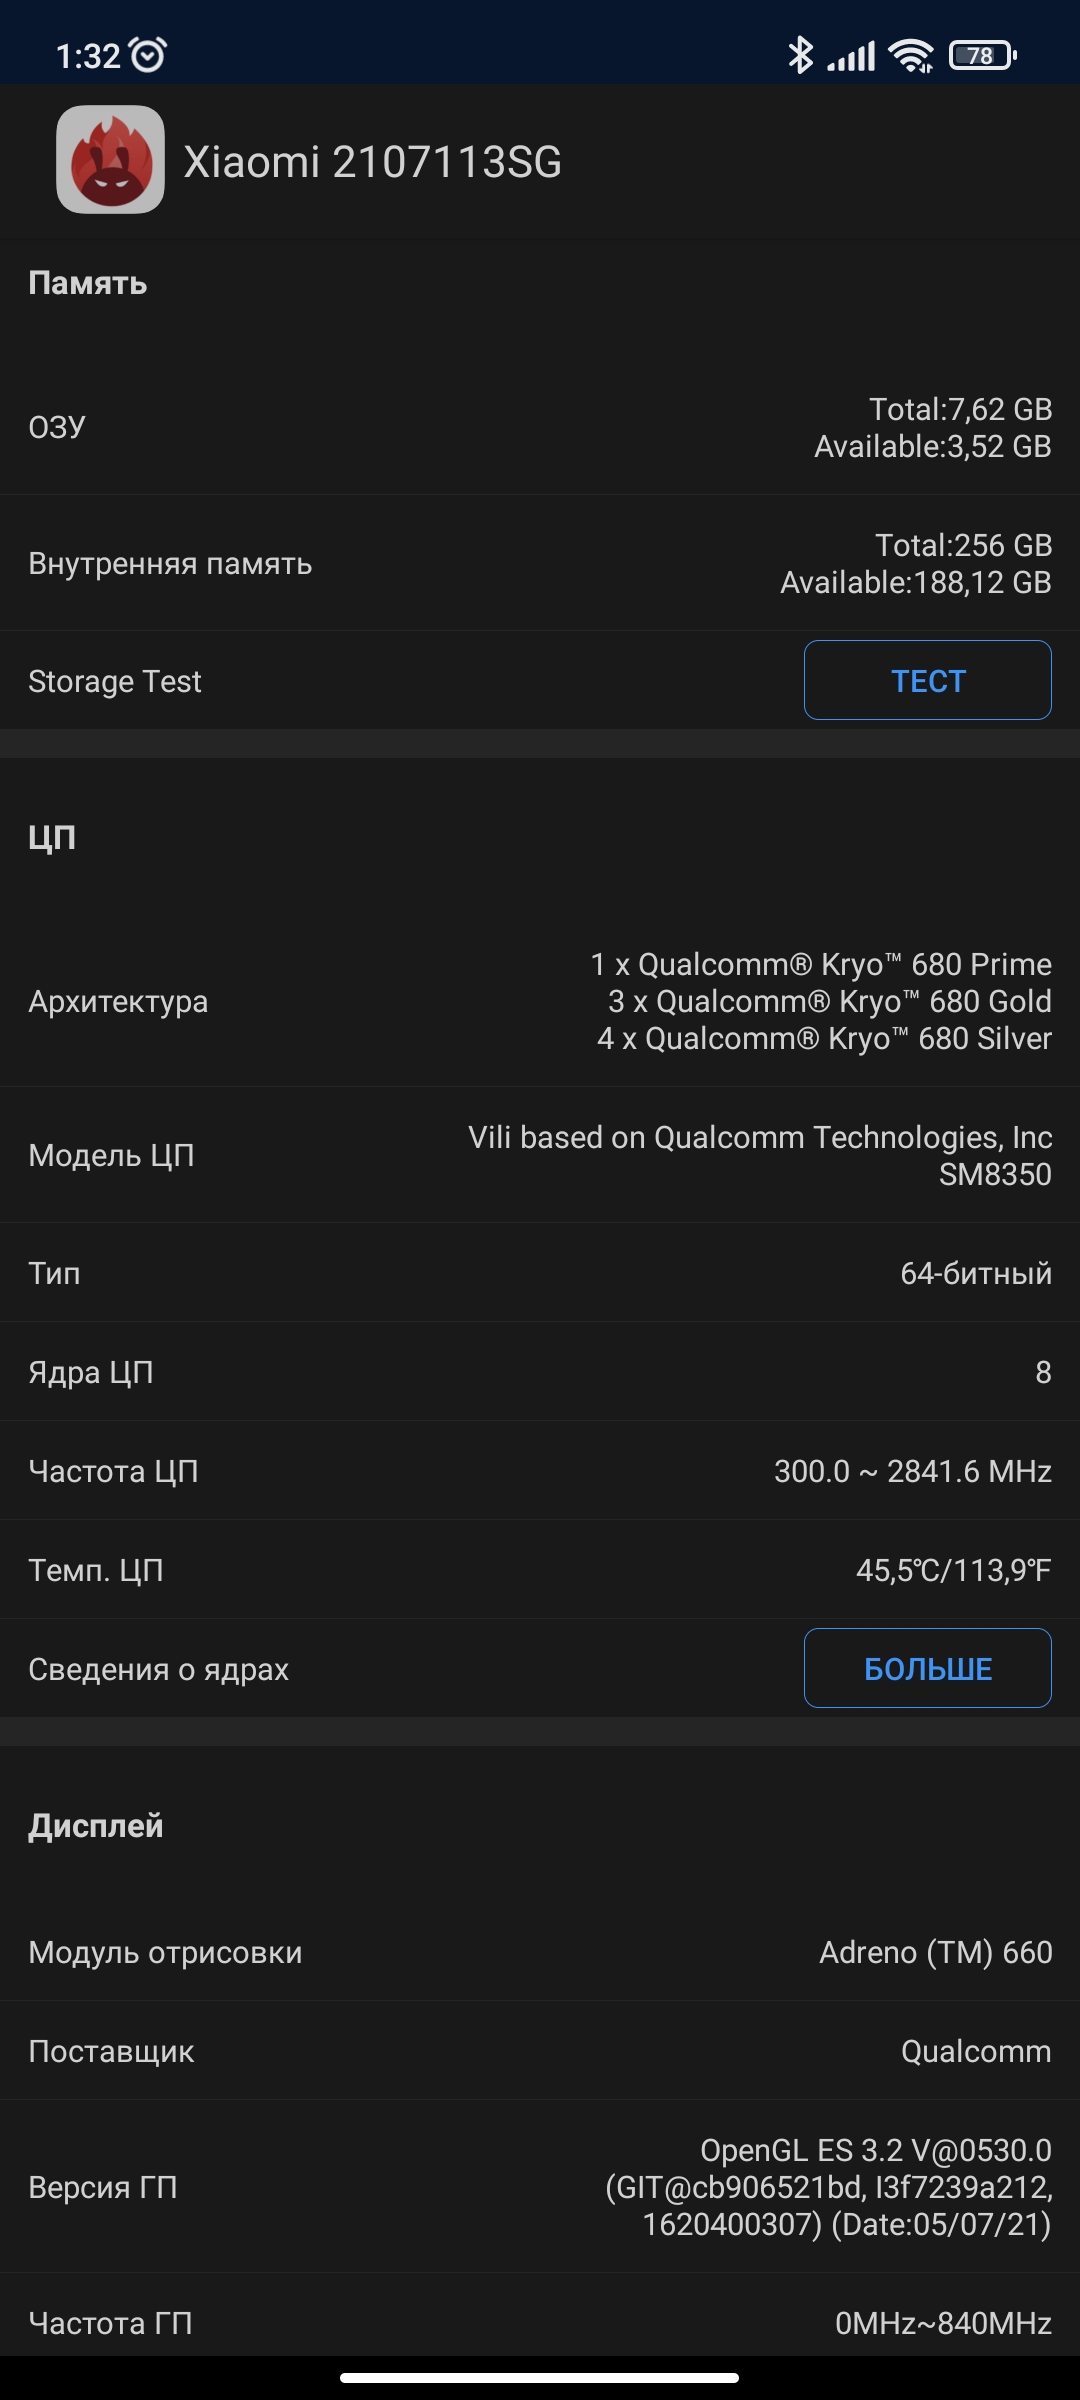
Task: Tap the Ядра ЦП cores row
Action: pos(540,1372)
